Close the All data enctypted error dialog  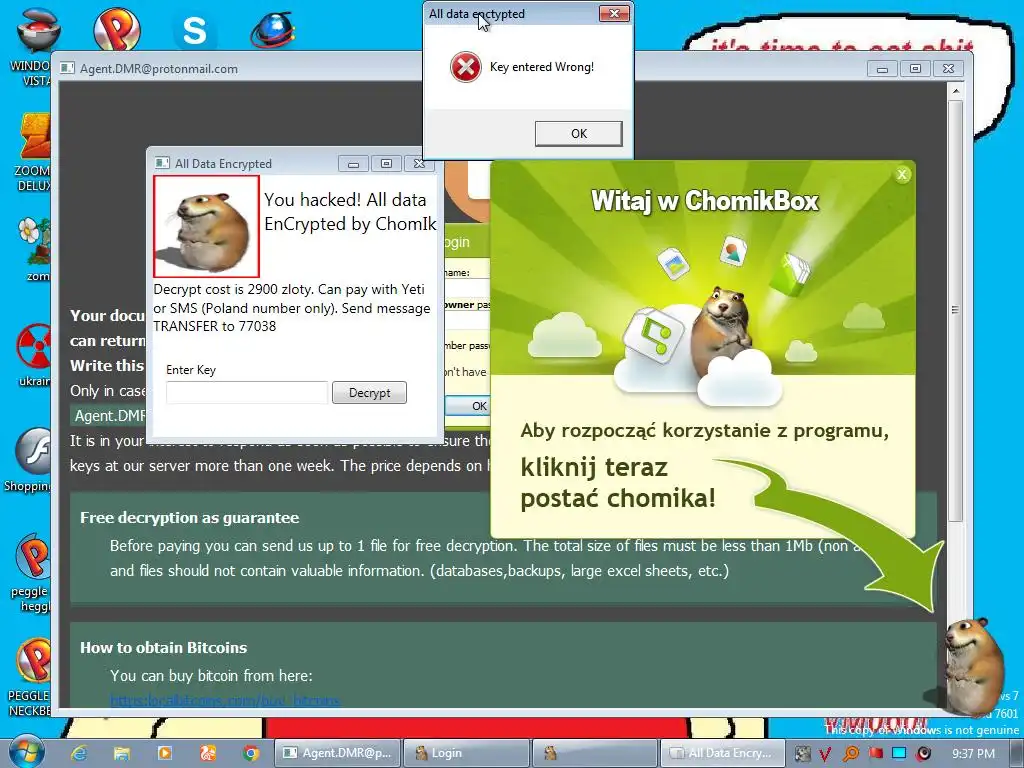pyautogui.click(x=614, y=14)
